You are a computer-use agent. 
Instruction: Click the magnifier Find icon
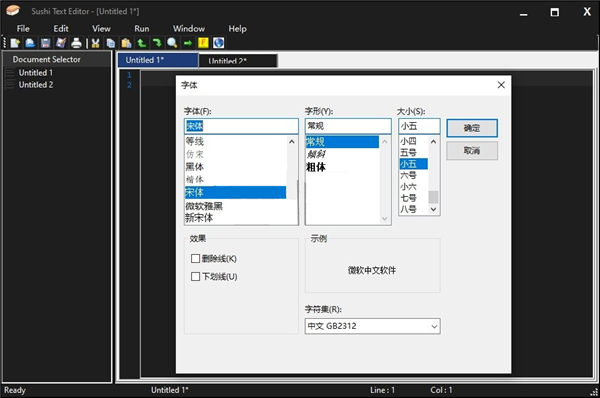click(172, 43)
